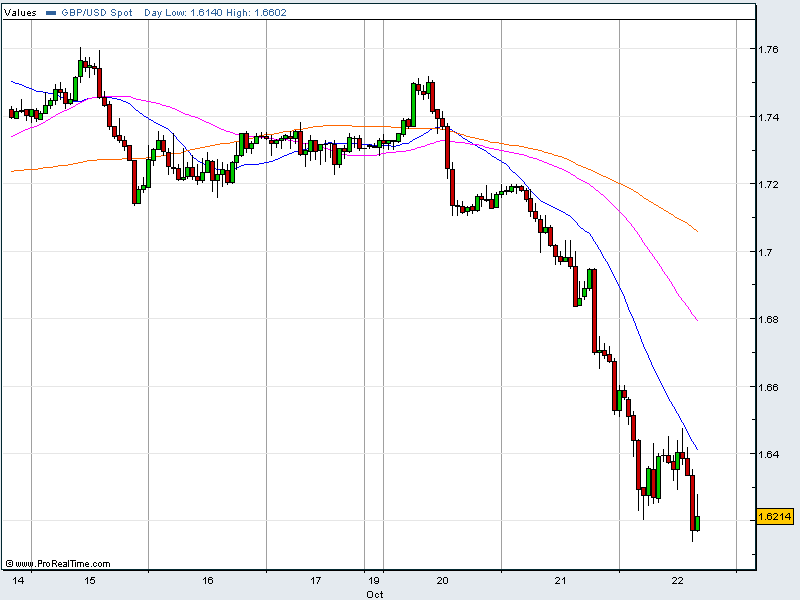
Task: Click the 1.74 price axis label
Action: (x=770, y=117)
